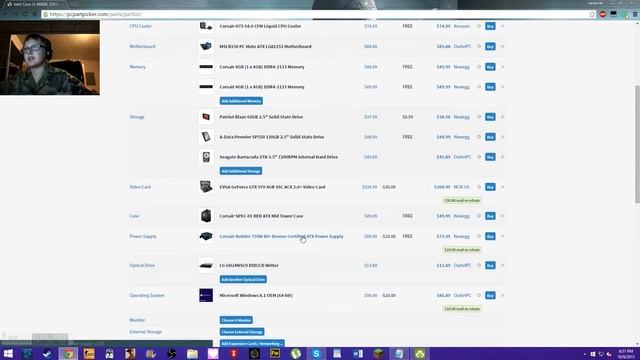Viewport: 640px width, 360px height.
Task: Click the Patriot Blaze SSD product image
Action: click(x=206, y=117)
